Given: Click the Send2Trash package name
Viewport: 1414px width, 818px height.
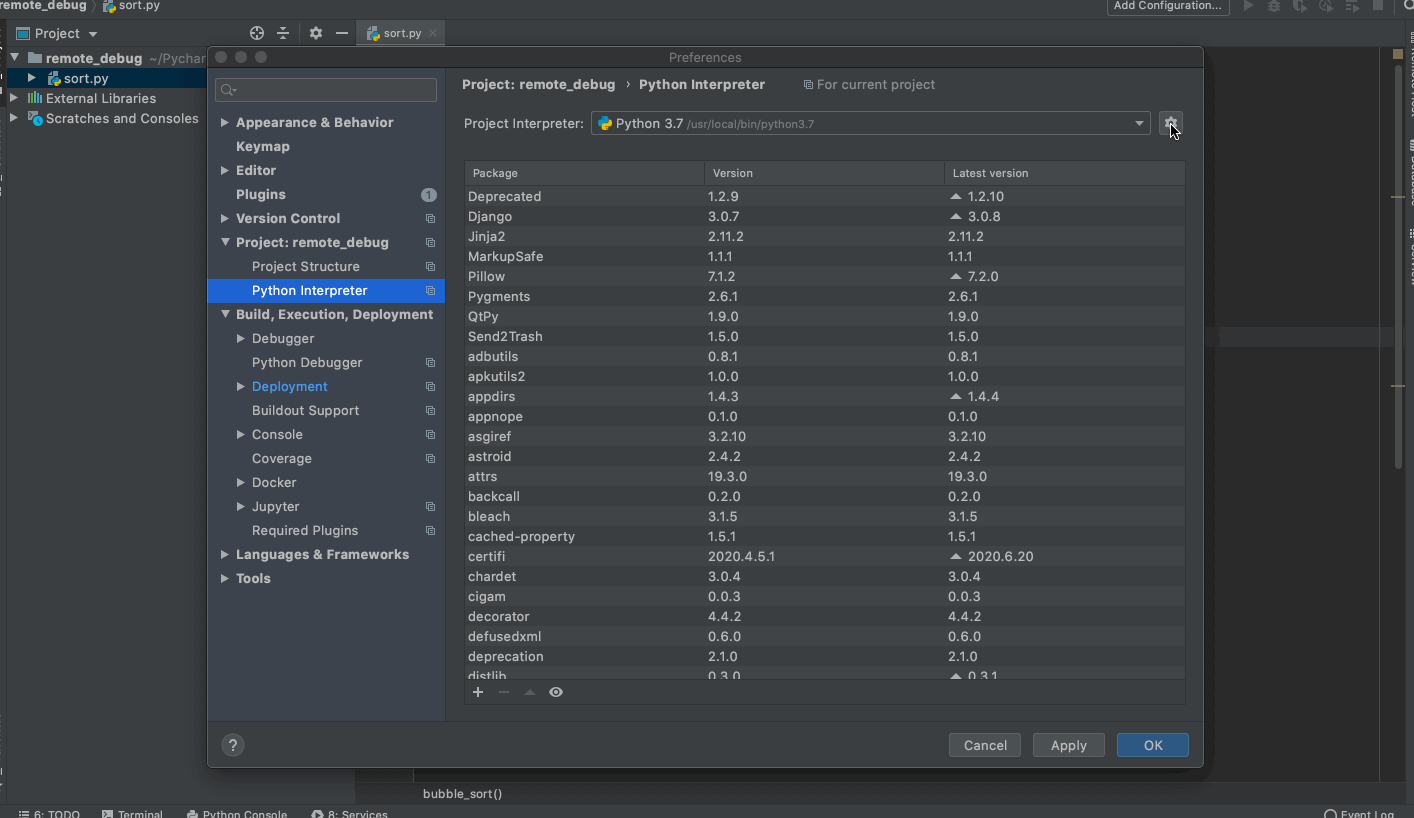Looking at the screenshot, I should 505,336.
